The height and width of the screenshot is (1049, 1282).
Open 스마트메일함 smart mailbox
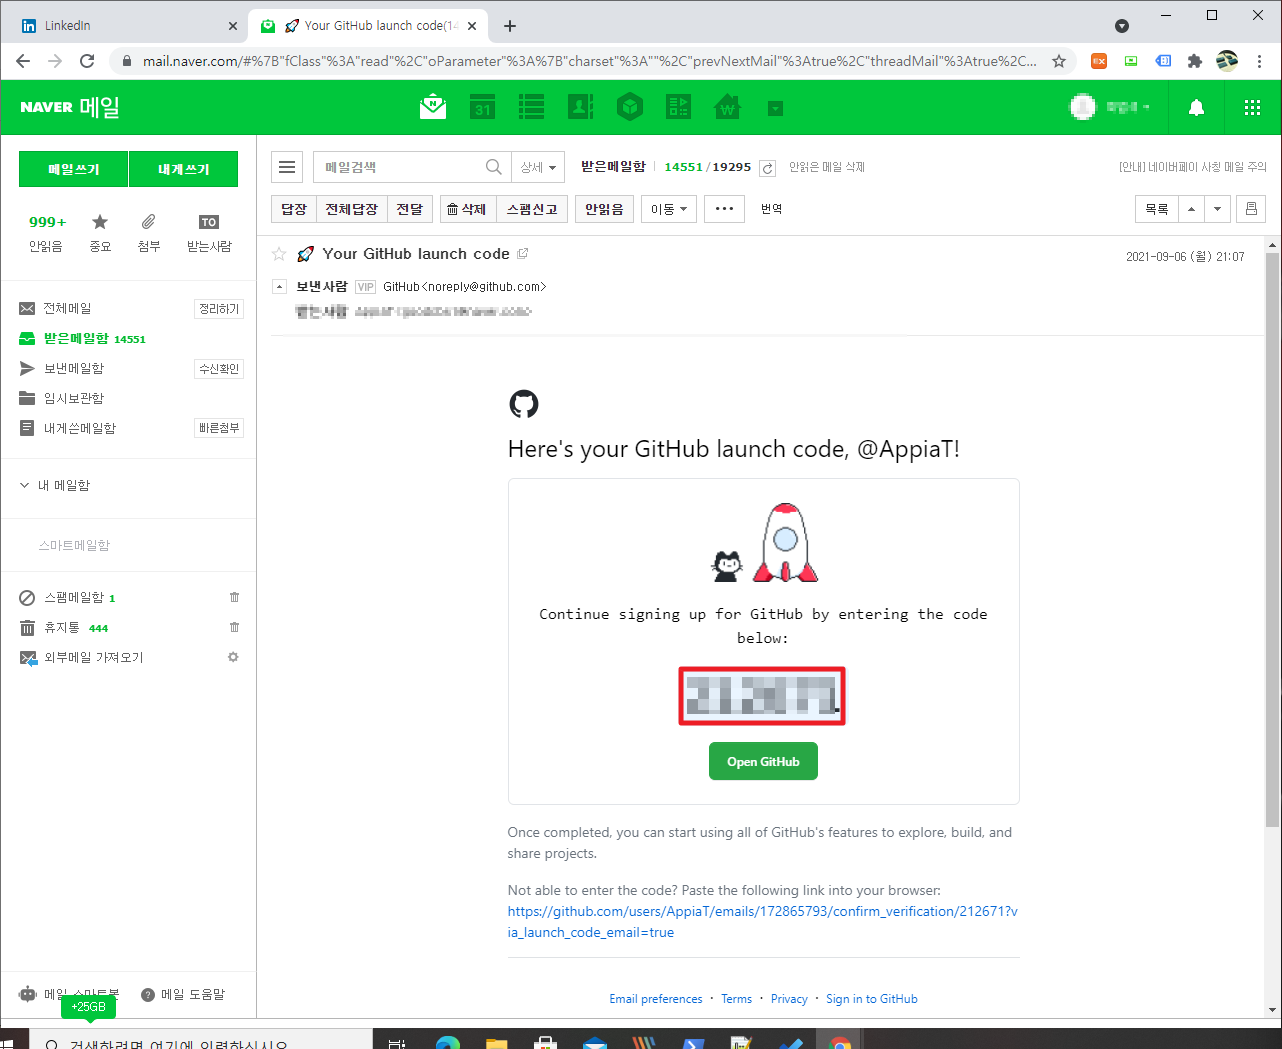[74, 545]
